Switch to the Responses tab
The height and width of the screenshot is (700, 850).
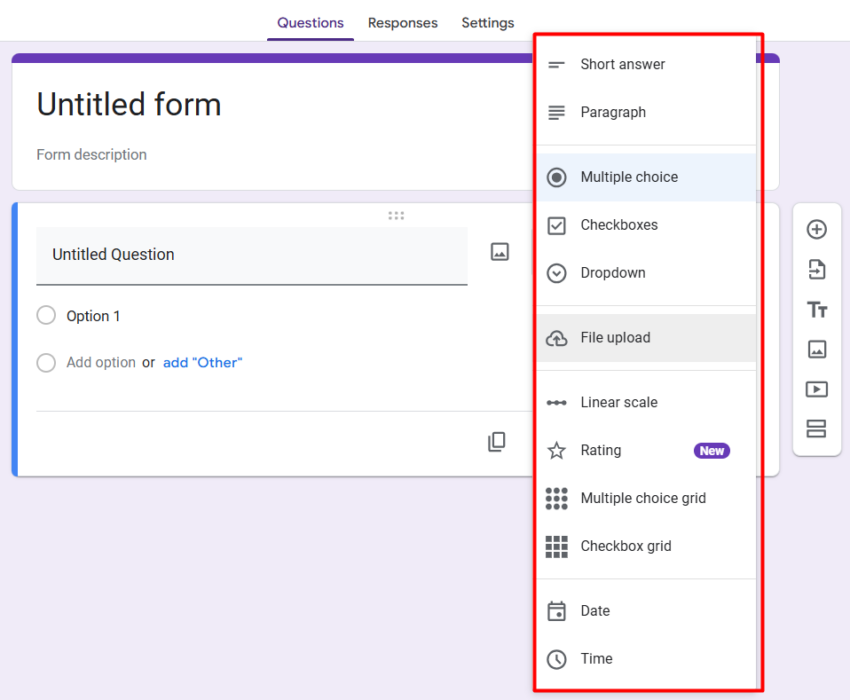pos(402,23)
